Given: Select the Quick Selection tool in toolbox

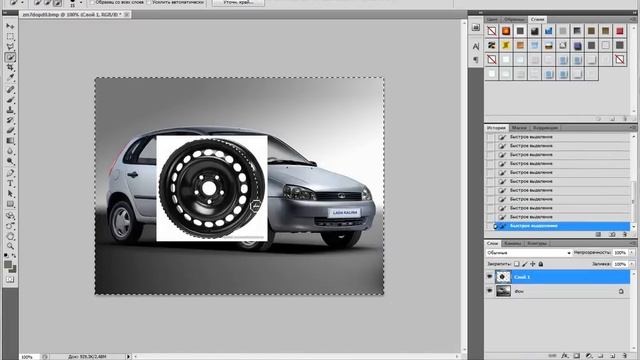Looking at the screenshot, I should point(10,57).
